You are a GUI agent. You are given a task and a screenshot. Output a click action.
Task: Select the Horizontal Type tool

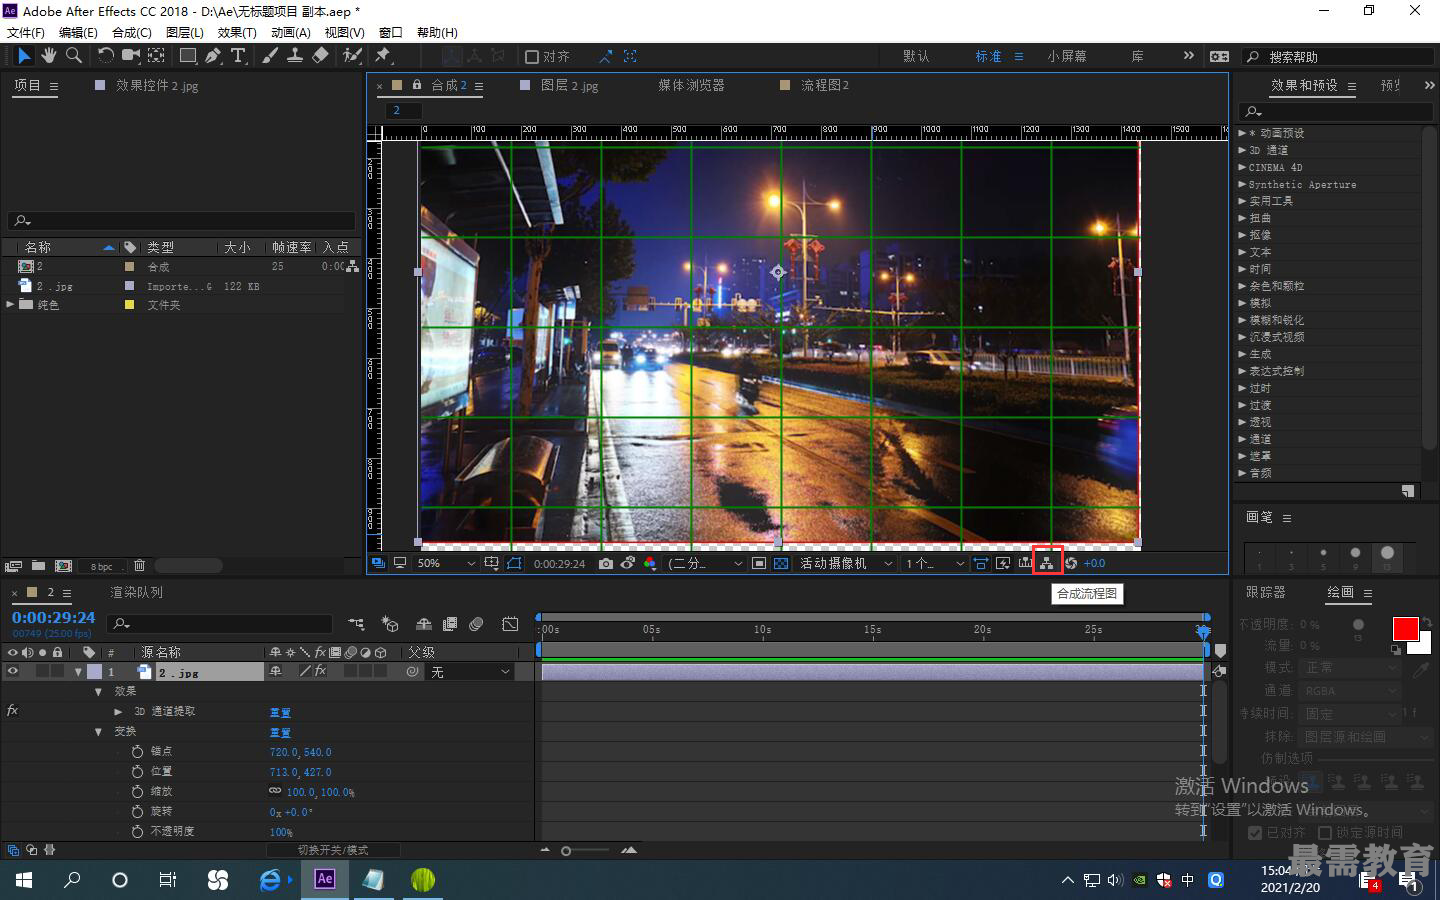point(238,56)
